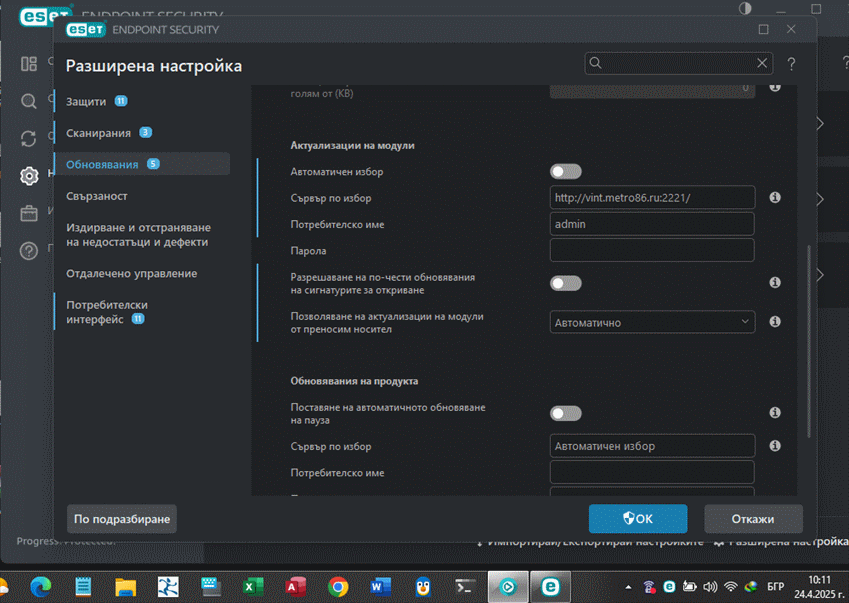Click the Откажи button
This screenshot has width=849, height=603.
click(x=753, y=519)
